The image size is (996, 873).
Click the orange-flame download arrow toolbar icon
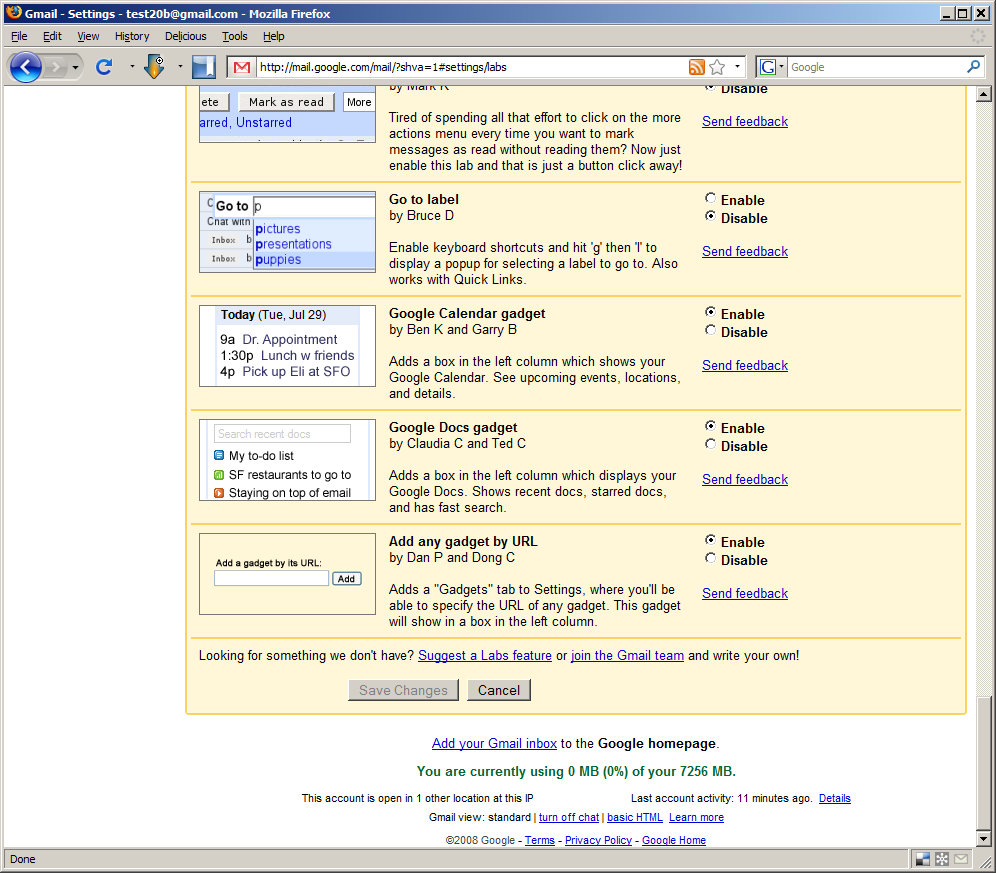coord(154,67)
